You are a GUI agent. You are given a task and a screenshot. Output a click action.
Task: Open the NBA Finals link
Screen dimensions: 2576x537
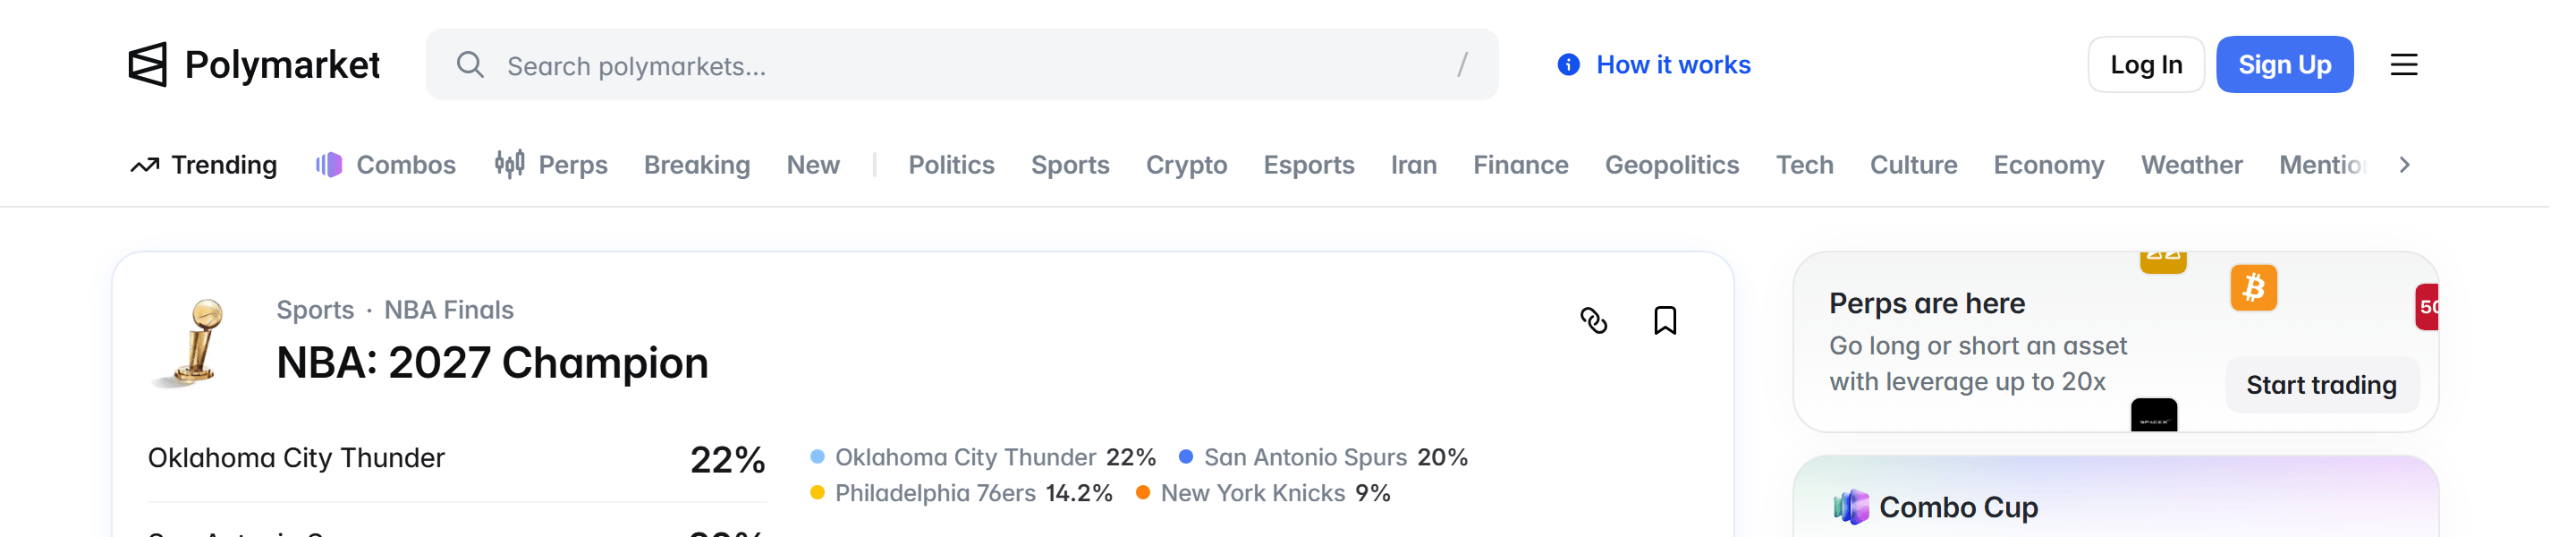point(448,310)
